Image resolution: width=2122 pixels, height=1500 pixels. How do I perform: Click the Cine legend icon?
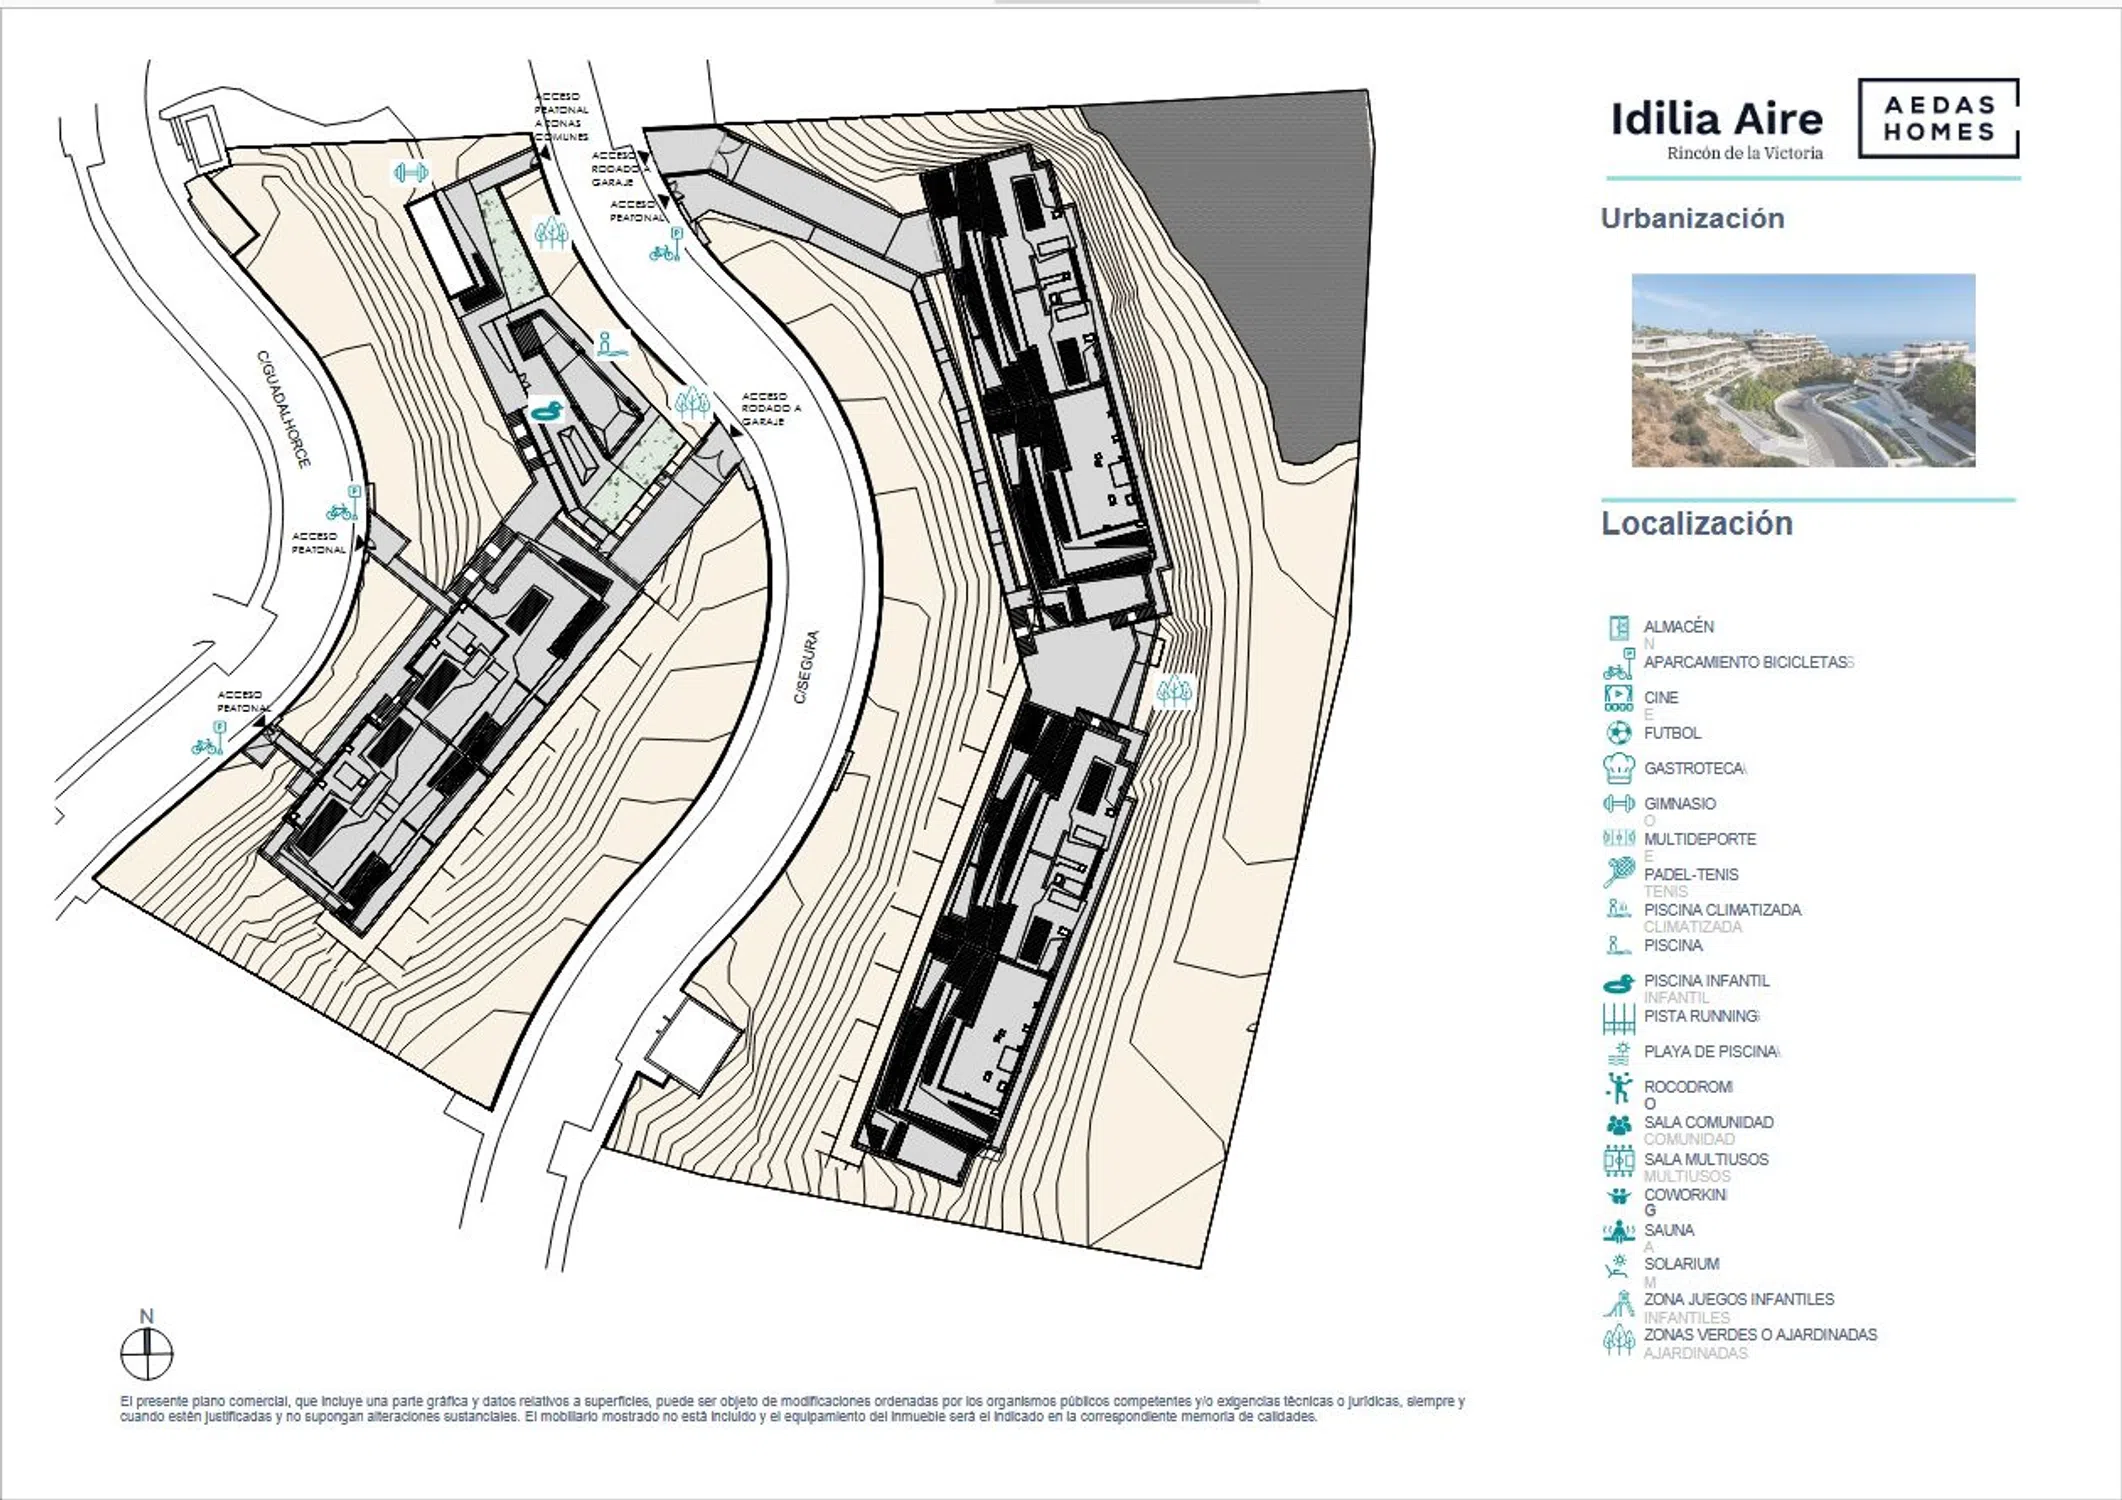click(x=1619, y=697)
